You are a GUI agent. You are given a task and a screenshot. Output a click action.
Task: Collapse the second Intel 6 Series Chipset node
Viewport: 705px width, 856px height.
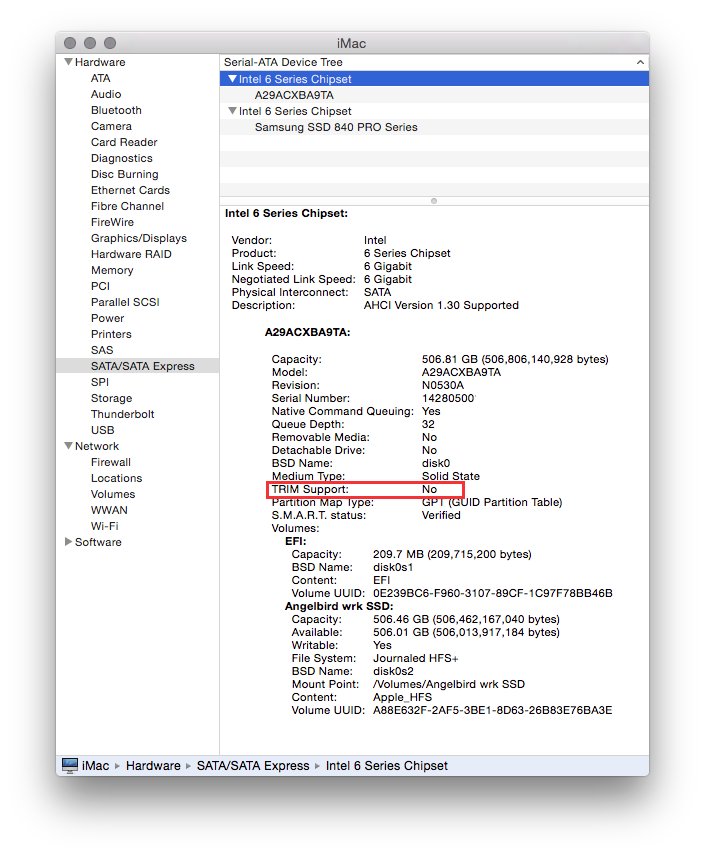click(x=233, y=111)
